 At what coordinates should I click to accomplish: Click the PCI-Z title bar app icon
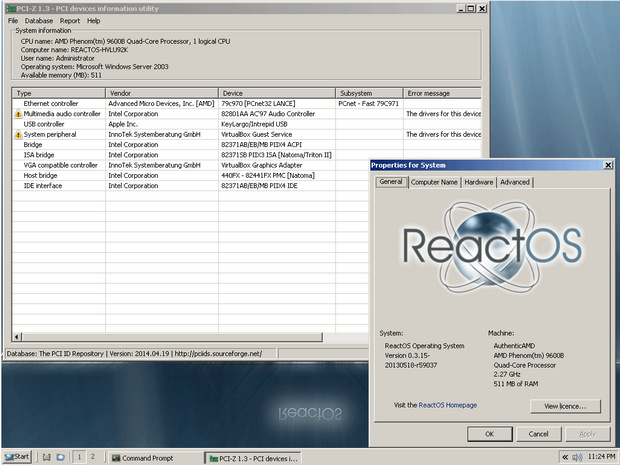click(10, 8)
